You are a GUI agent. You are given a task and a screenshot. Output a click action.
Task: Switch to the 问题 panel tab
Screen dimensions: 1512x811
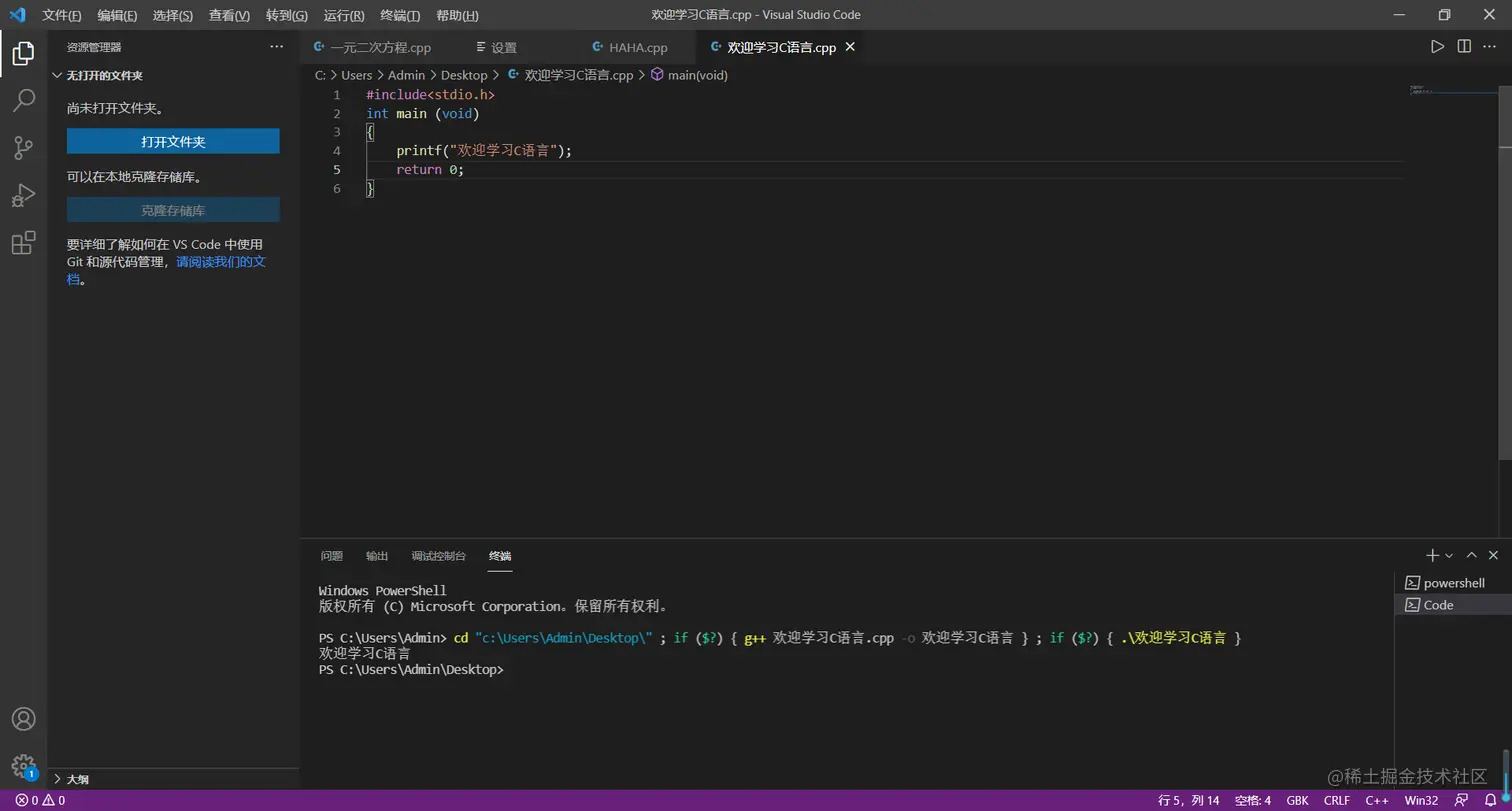pos(331,555)
